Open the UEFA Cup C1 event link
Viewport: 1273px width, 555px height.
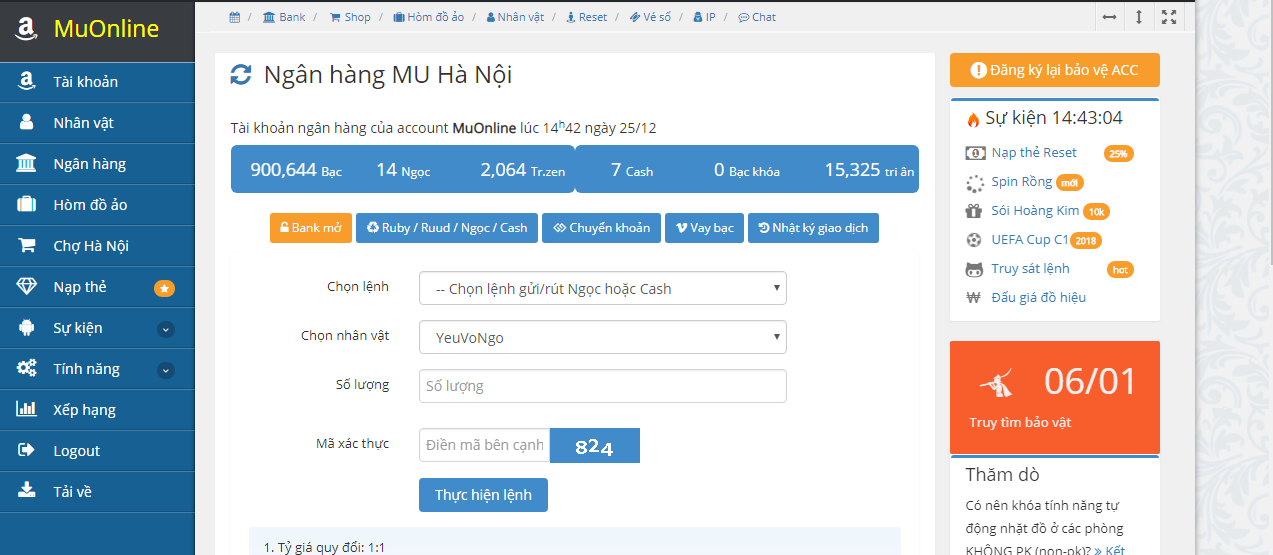(1030, 240)
